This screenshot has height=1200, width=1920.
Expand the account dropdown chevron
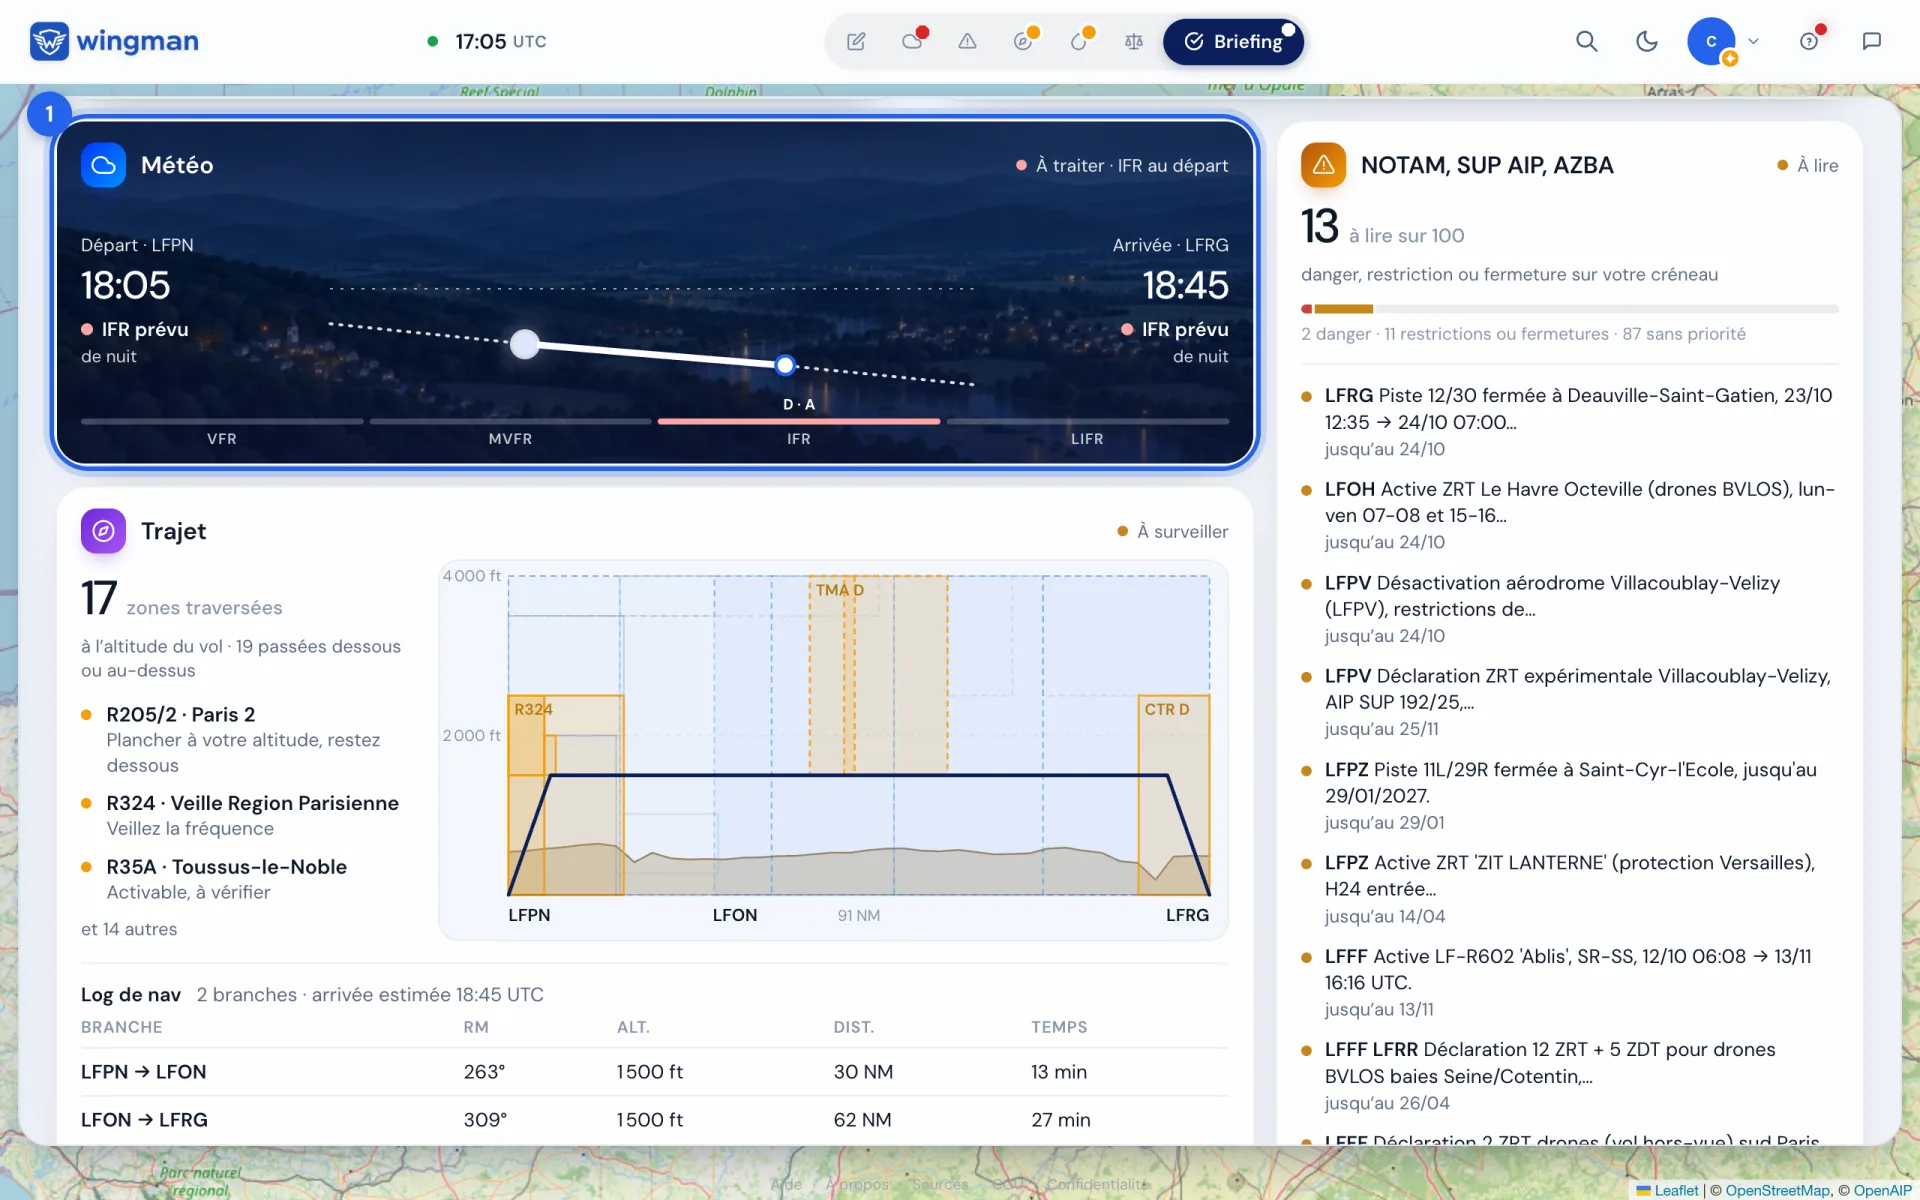pyautogui.click(x=1753, y=41)
